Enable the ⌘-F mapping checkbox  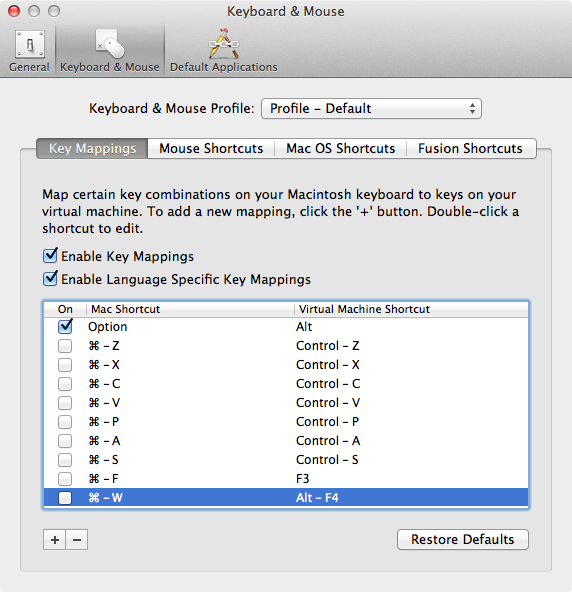click(65, 479)
